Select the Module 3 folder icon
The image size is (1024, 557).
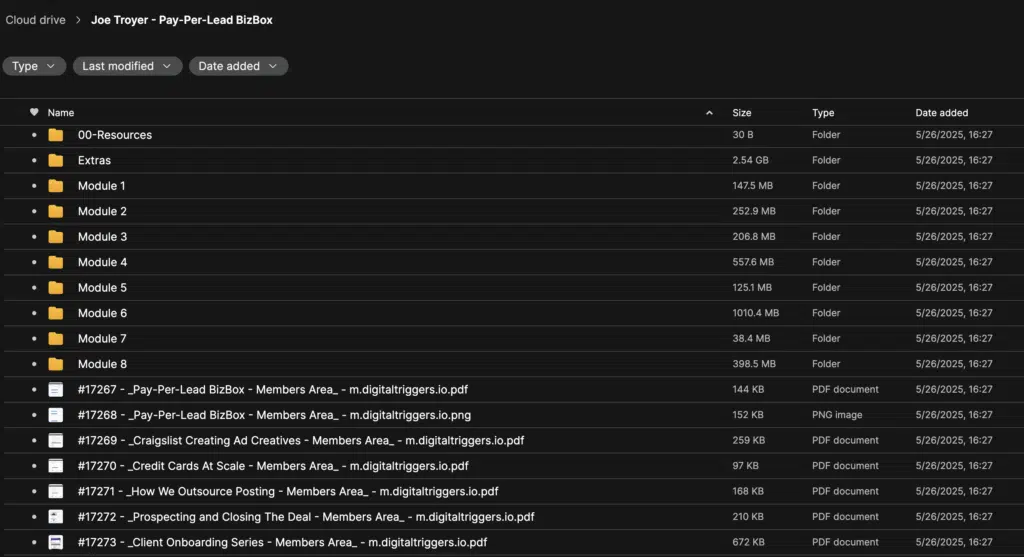(x=56, y=237)
